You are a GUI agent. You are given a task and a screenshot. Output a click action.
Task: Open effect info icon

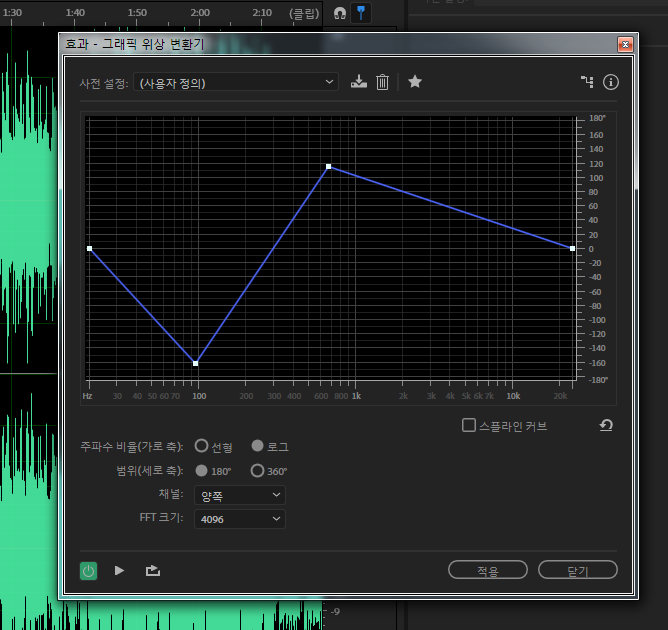click(x=610, y=82)
